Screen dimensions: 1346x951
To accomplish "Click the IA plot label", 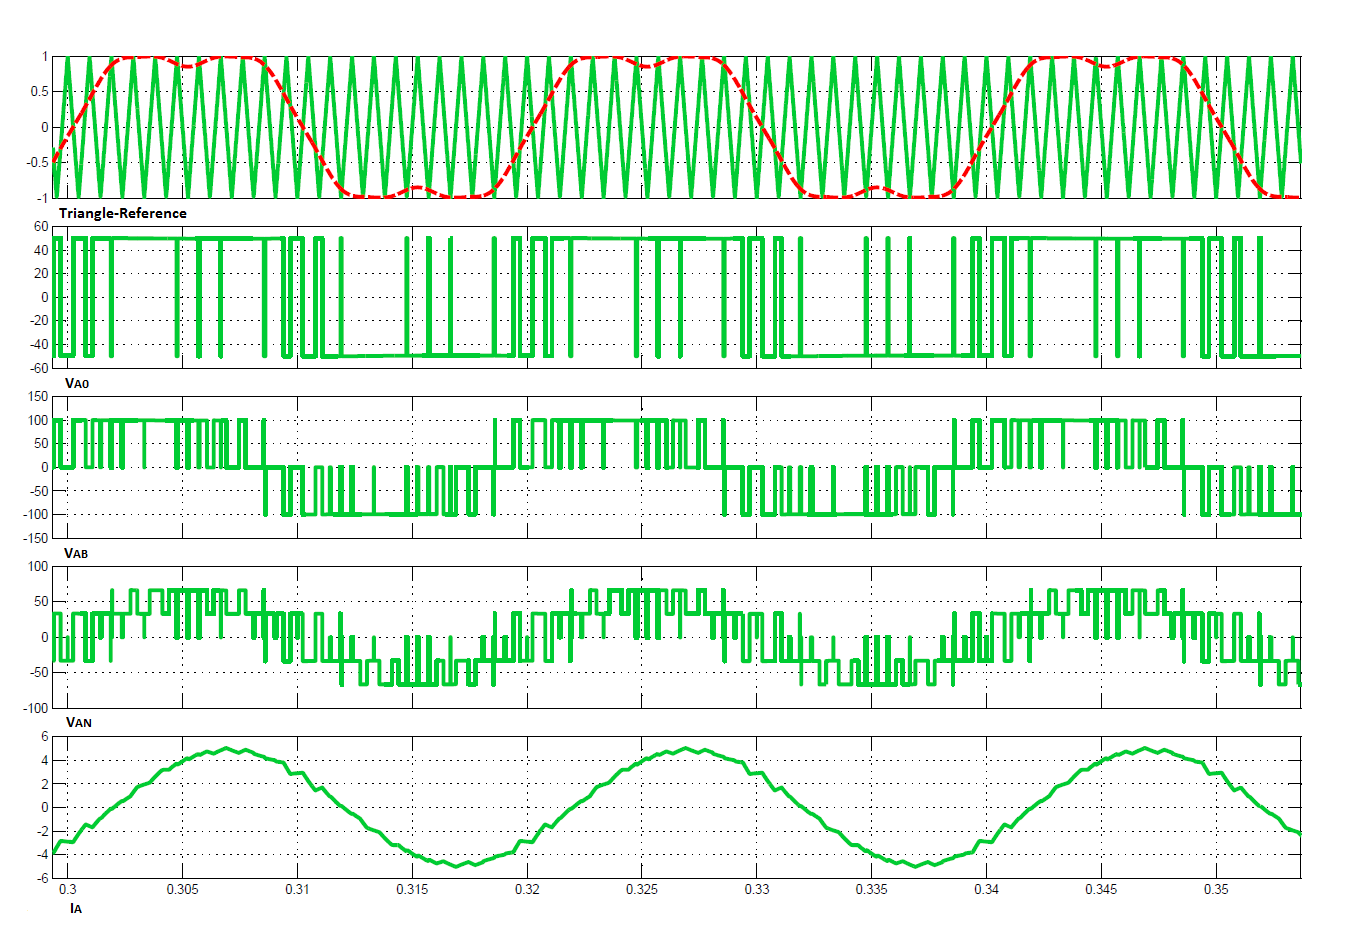I will pyautogui.click(x=76, y=908).
